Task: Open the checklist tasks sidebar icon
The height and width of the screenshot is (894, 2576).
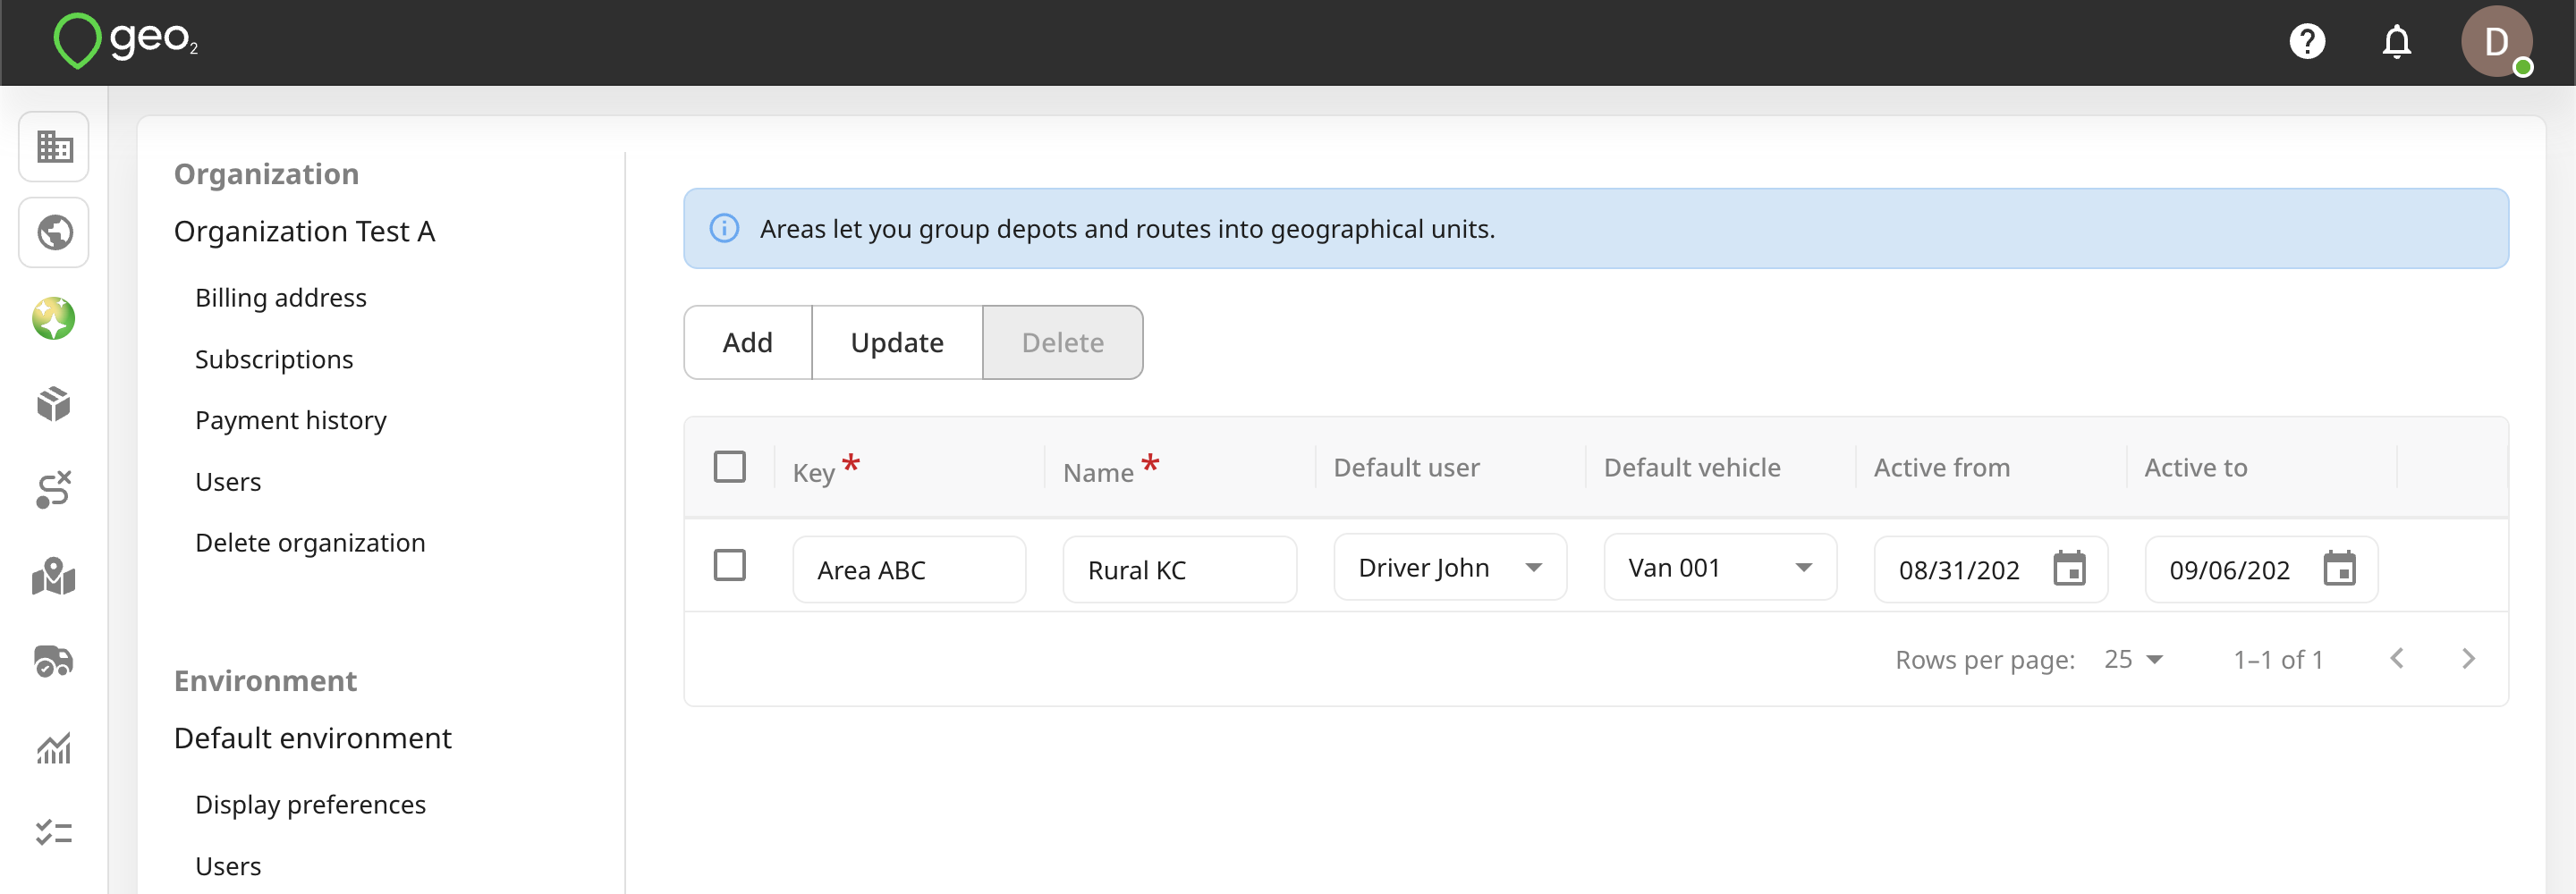Action: click(54, 832)
